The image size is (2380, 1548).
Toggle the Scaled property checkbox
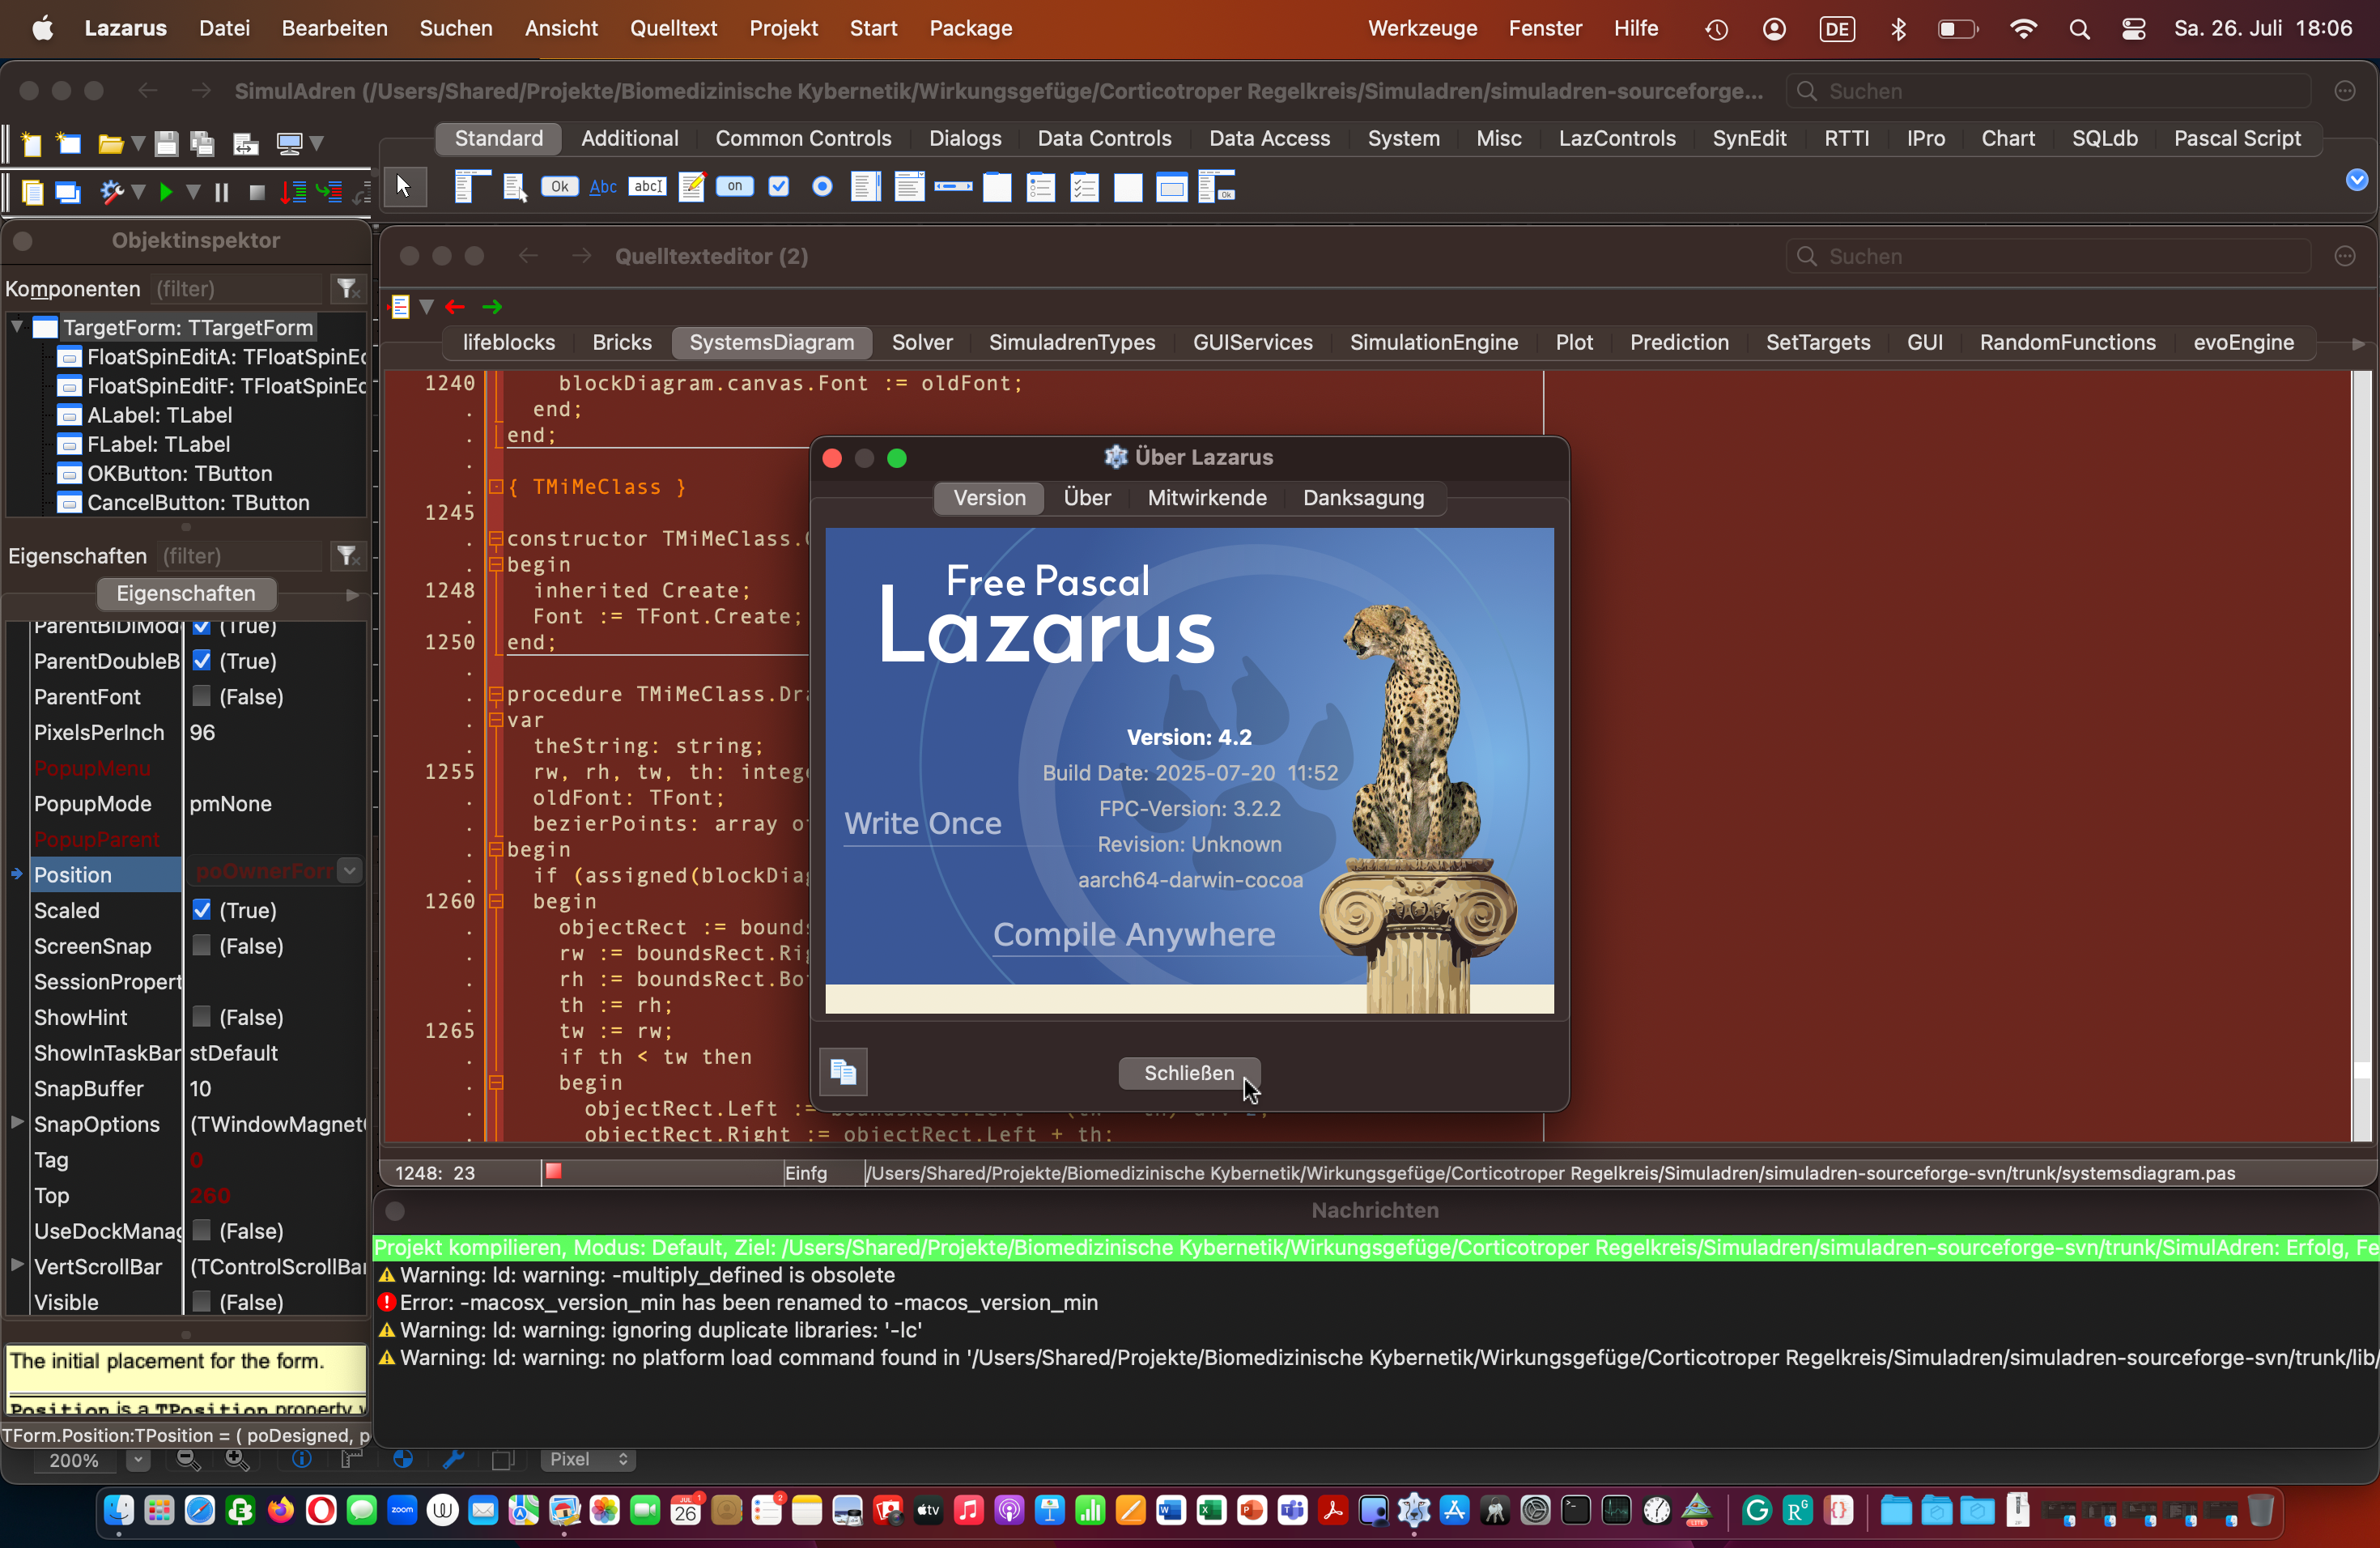coord(202,910)
